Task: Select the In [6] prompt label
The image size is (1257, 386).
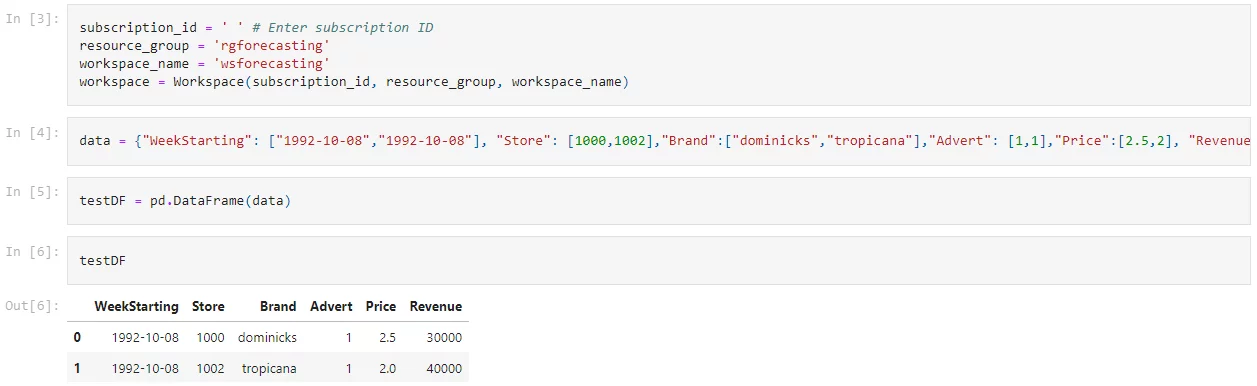Action: coord(33,251)
